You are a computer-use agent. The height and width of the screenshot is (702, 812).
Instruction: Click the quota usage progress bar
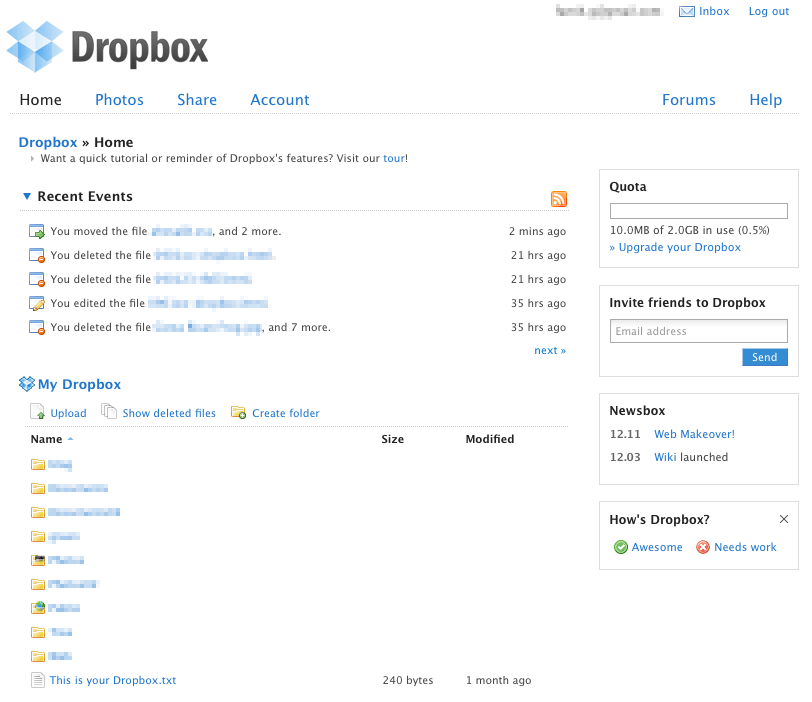(698, 211)
